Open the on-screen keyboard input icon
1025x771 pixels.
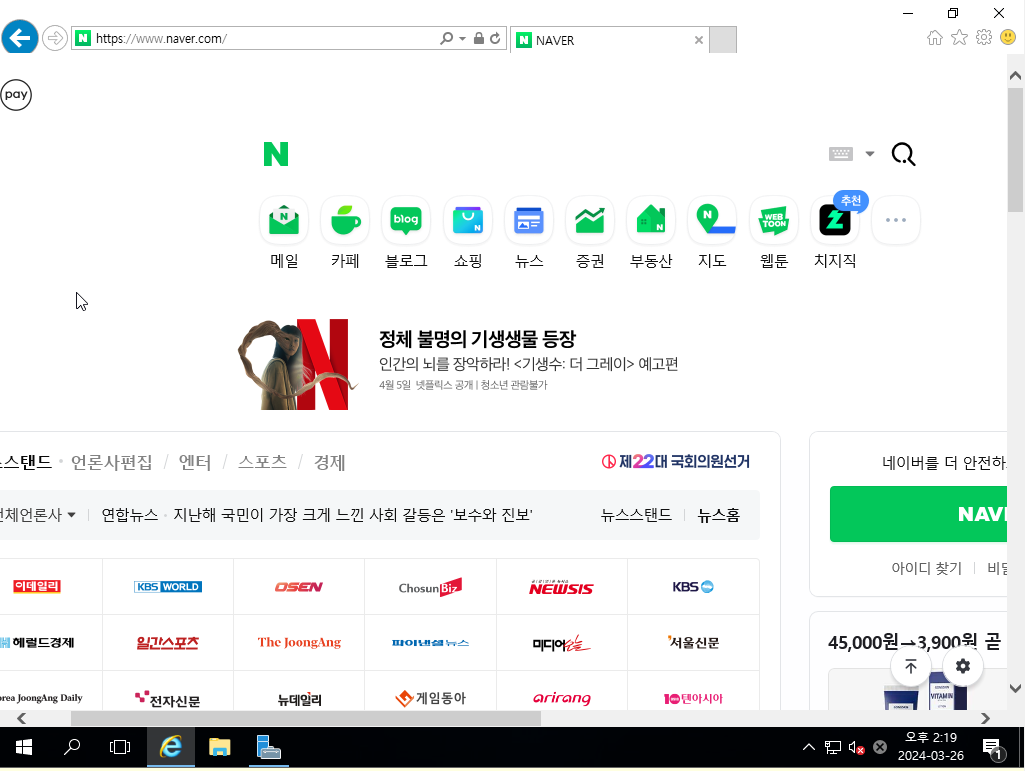[x=841, y=154]
